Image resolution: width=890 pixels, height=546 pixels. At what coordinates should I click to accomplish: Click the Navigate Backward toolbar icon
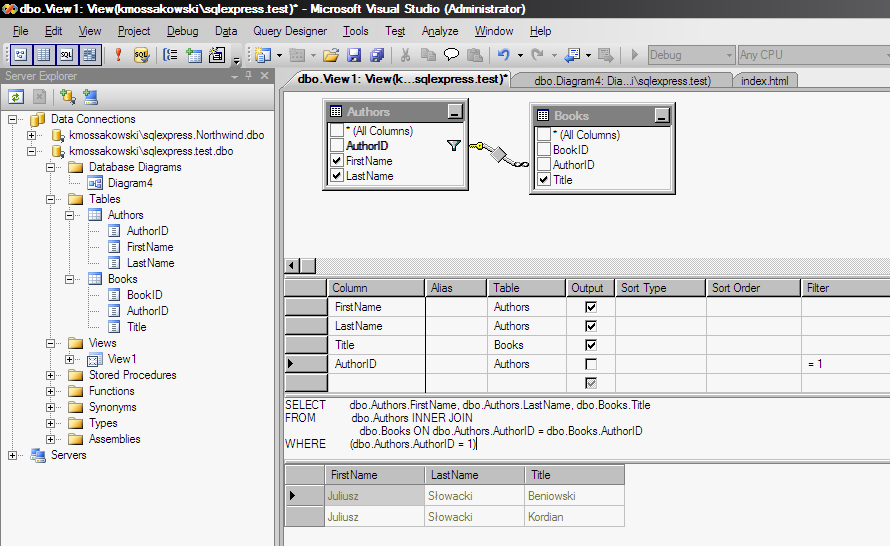coord(572,55)
